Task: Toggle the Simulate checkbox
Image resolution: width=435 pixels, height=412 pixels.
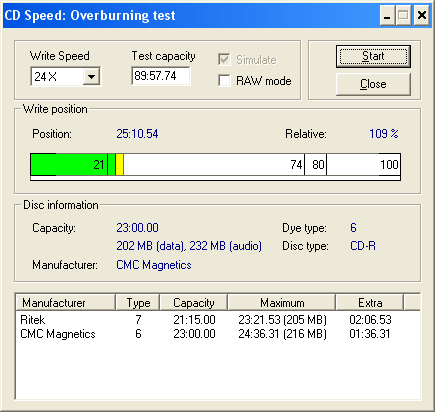Action: (224, 60)
